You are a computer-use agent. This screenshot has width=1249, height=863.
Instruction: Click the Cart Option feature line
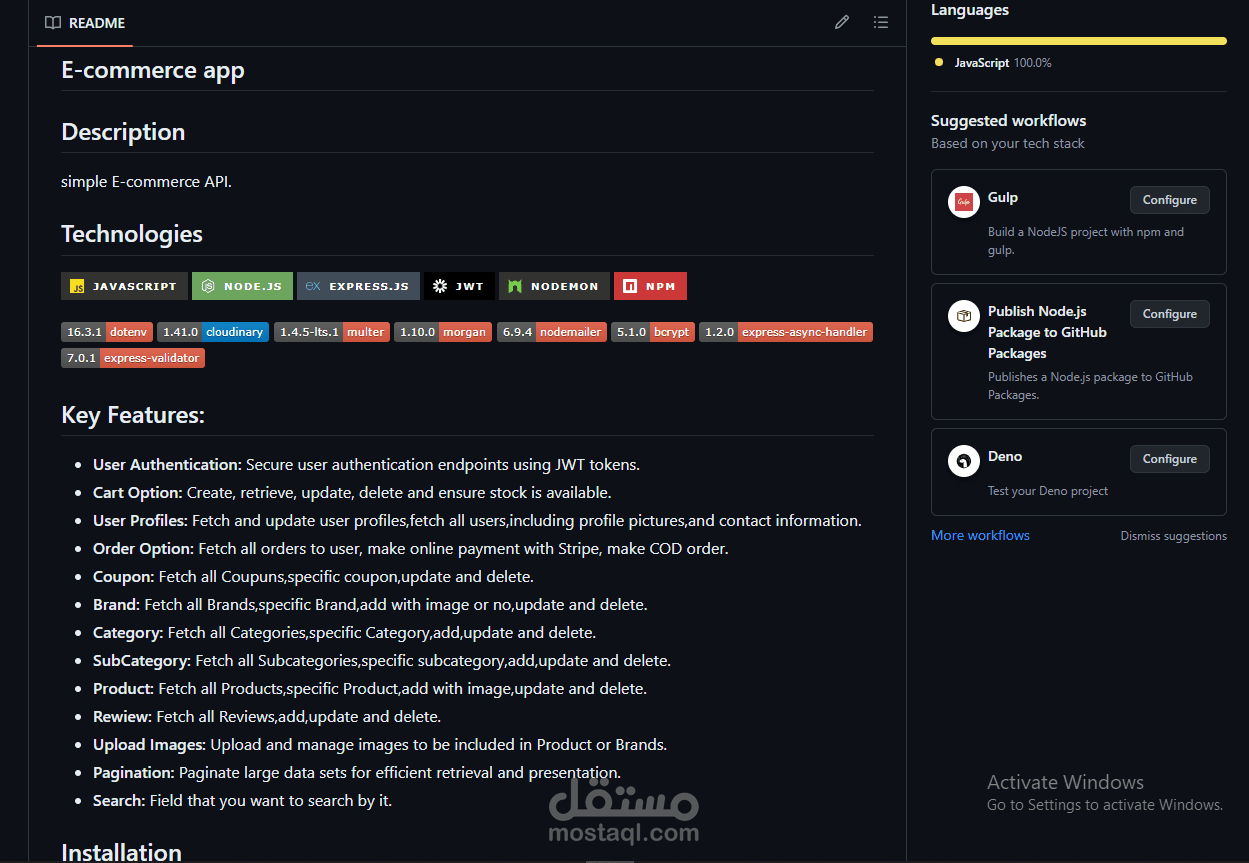point(352,493)
